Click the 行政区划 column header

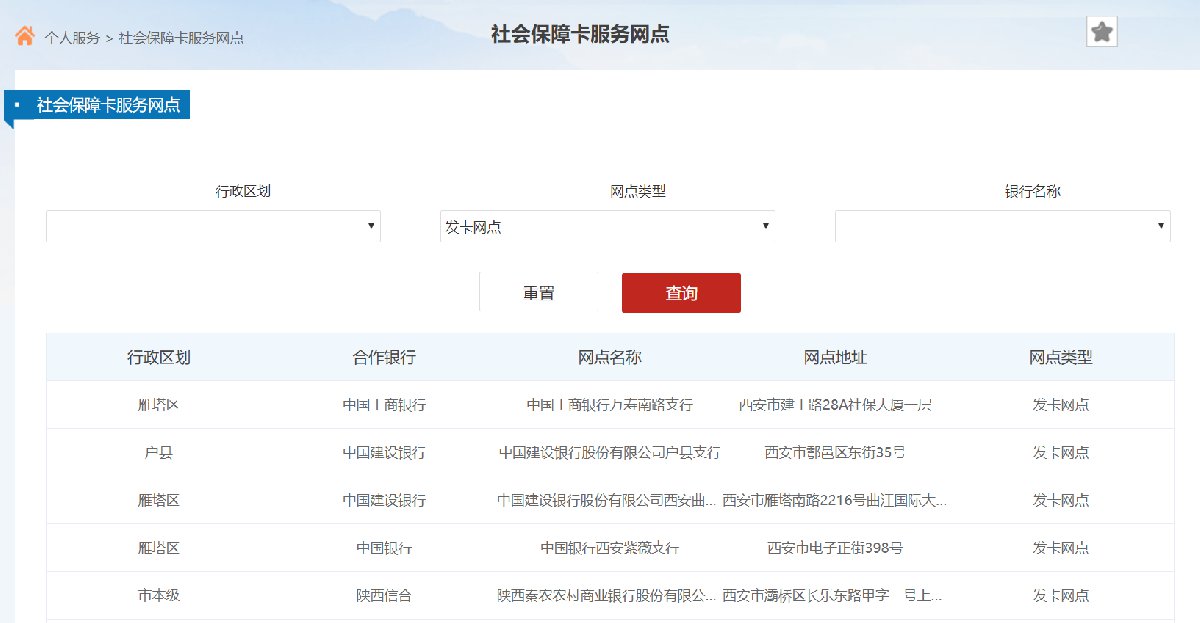tap(159, 357)
